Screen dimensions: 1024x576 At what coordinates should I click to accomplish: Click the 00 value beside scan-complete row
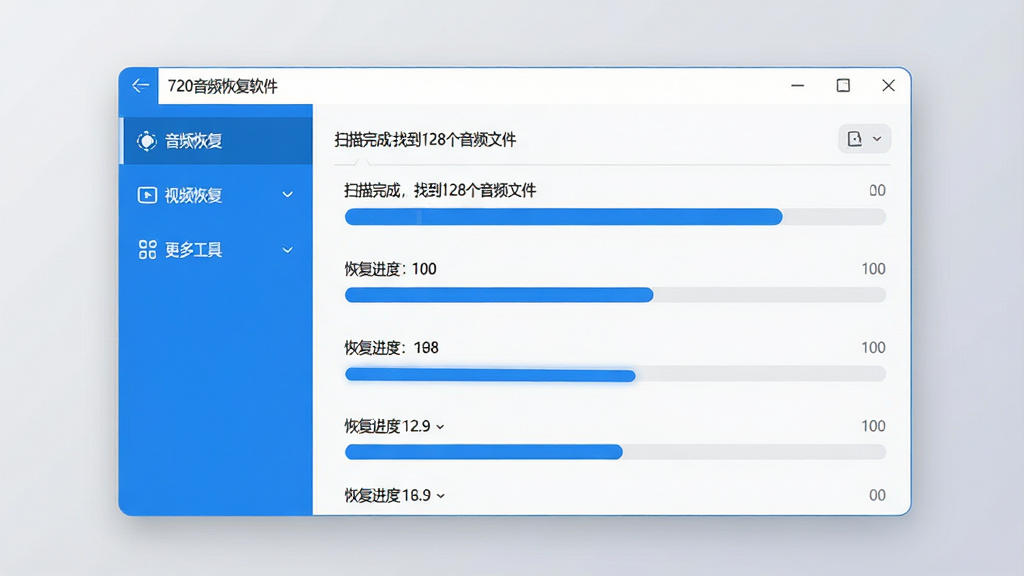pos(877,190)
